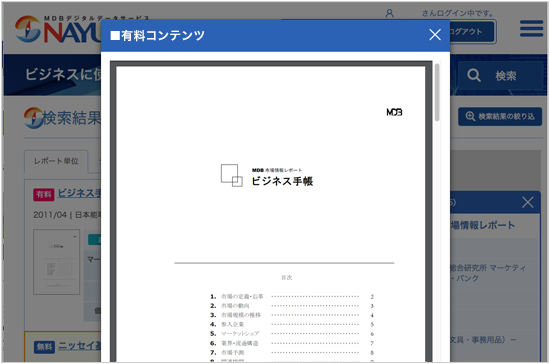
Task: Close the 市場情報レポート side panel
Action: click(528, 202)
